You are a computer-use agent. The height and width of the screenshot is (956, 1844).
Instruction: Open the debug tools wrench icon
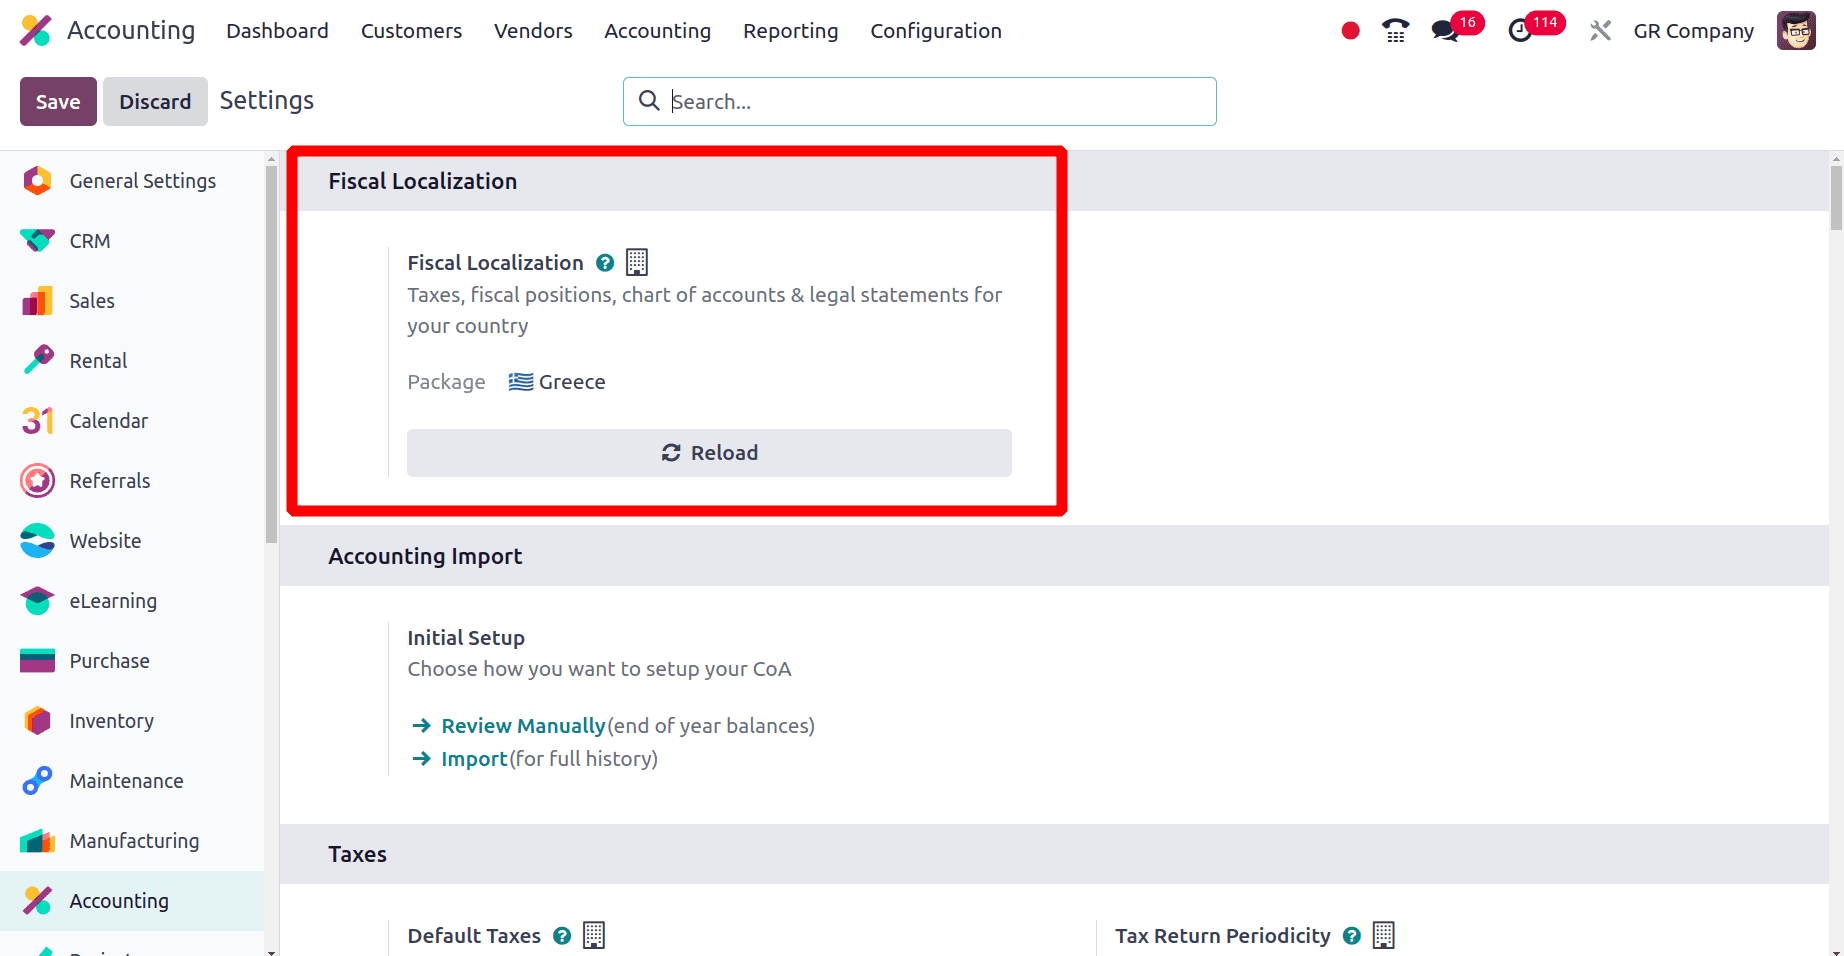[1600, 31]
